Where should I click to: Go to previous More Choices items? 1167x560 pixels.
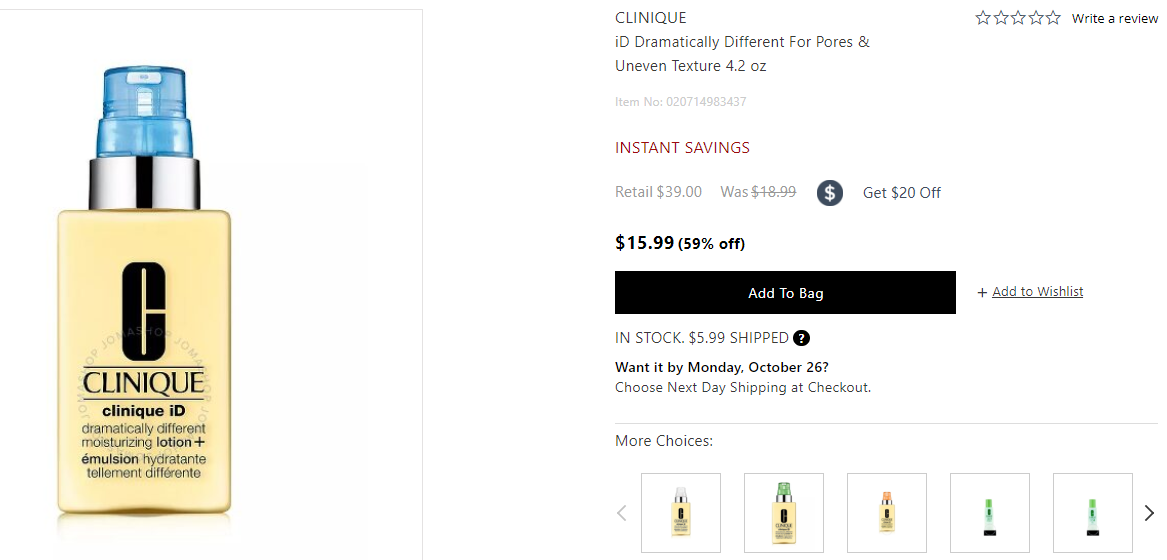pos(622,513)
